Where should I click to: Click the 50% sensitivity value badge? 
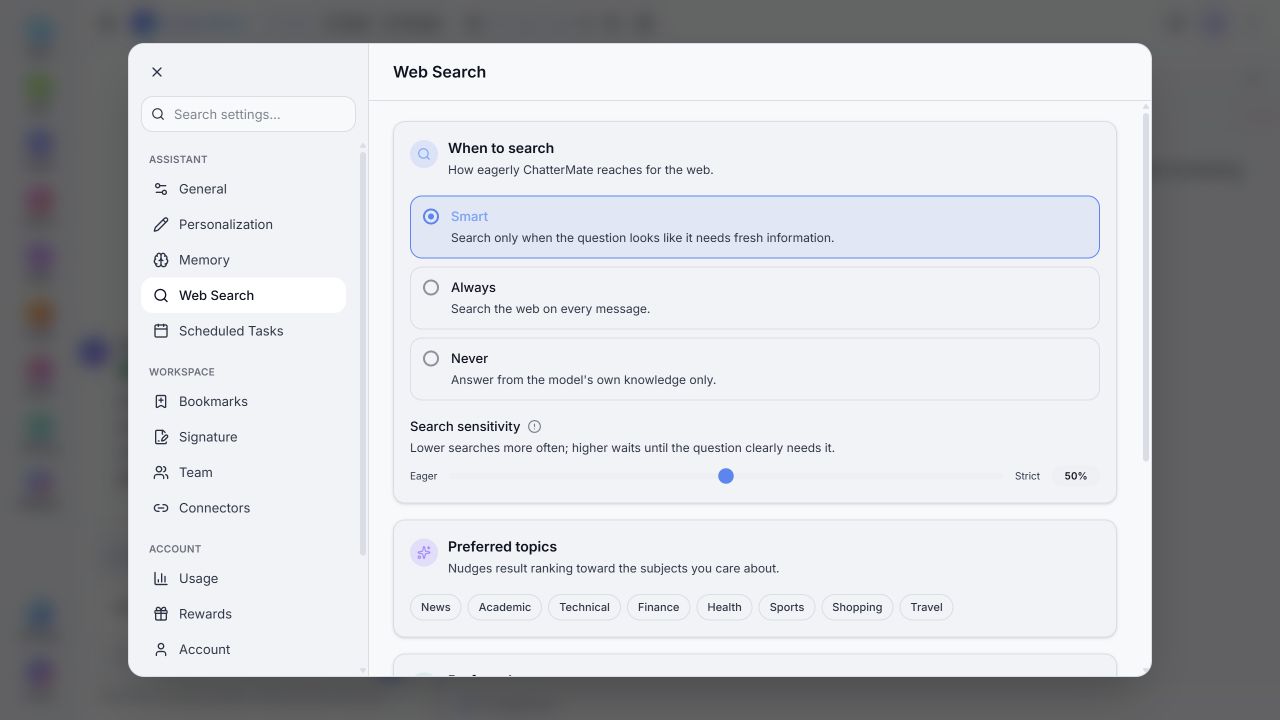[1076, 476]
